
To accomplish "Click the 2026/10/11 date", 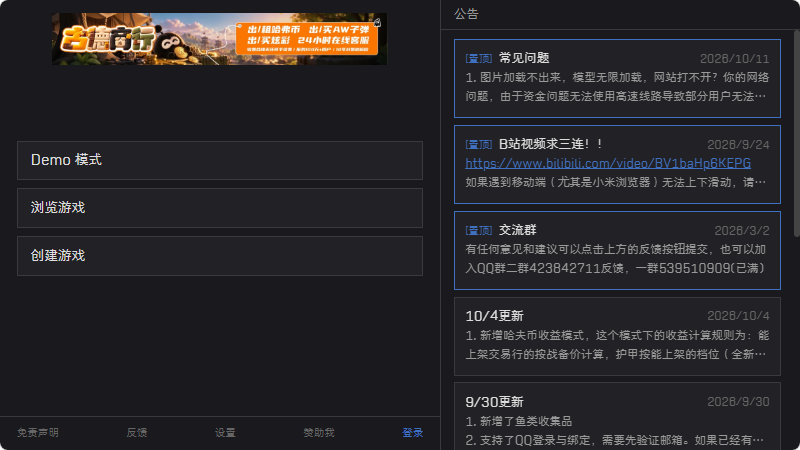I will tap(734, 59).
